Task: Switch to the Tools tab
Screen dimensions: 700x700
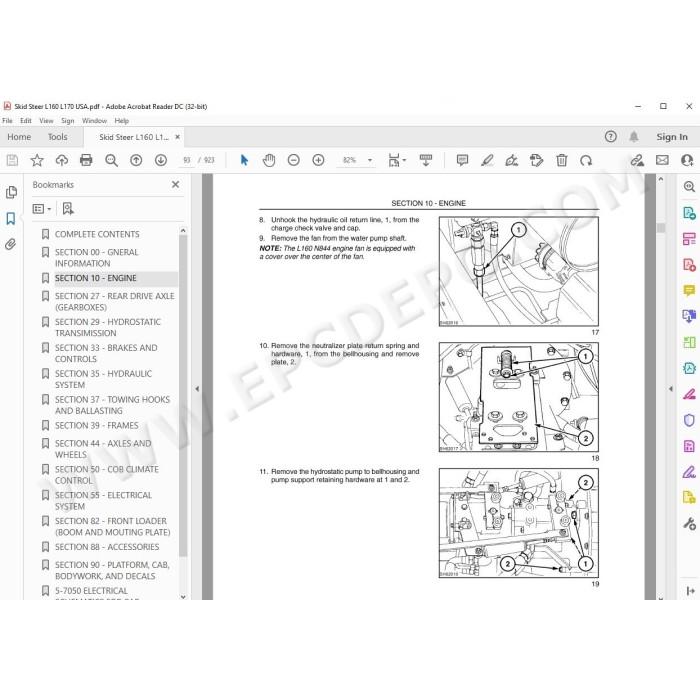Action: coord(58,137)
